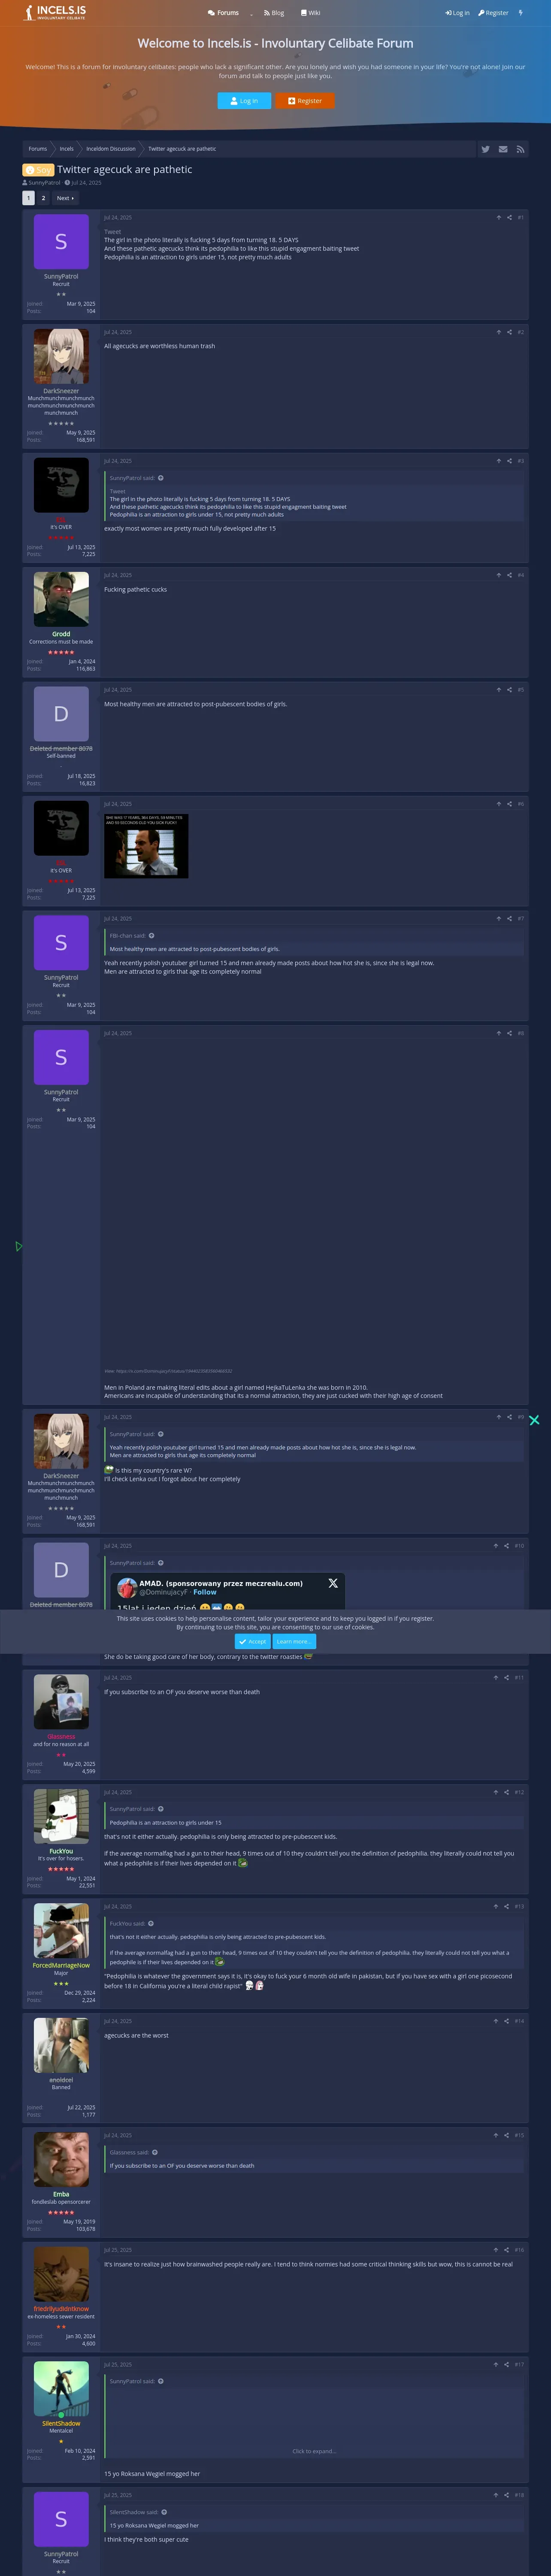551x2576 pixels.
Task: Click share icon on post #2
Action: [x=509, y=332]
